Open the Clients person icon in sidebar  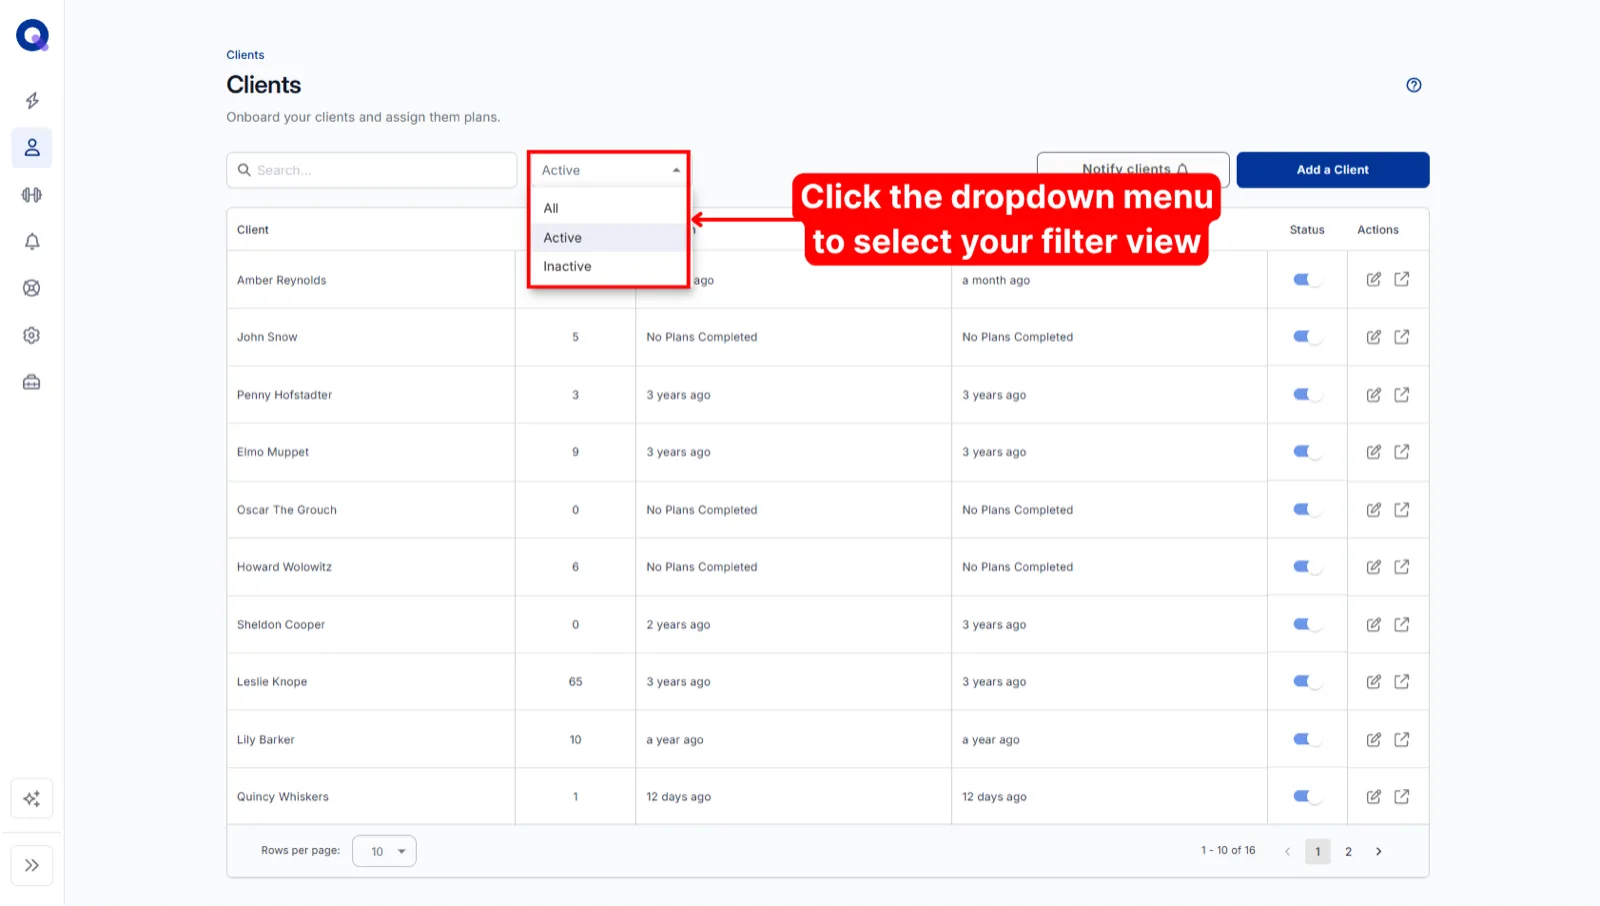32,148
